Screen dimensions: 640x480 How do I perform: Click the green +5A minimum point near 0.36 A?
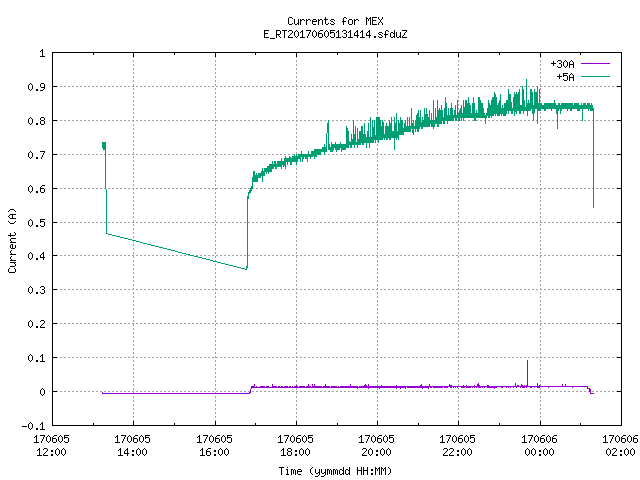[246, 269]
